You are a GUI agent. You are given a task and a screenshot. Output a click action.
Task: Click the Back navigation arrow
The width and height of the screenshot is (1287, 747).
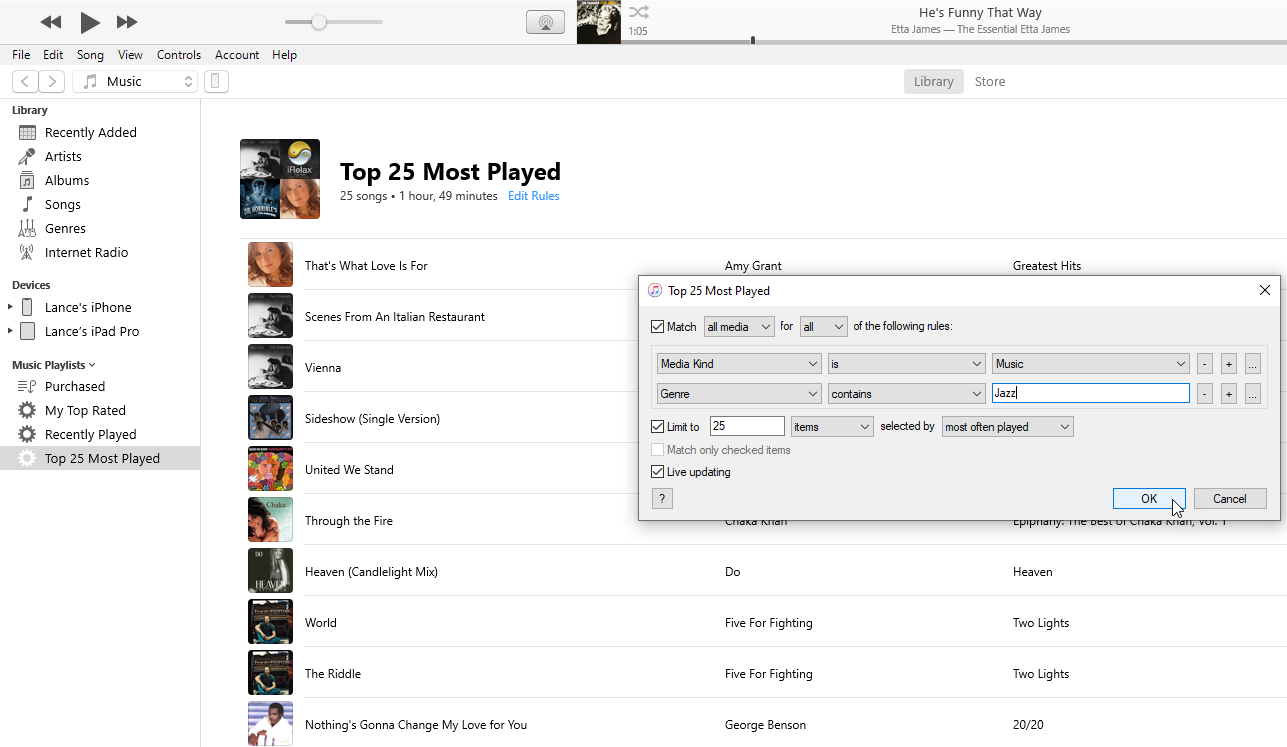[25, 82]
